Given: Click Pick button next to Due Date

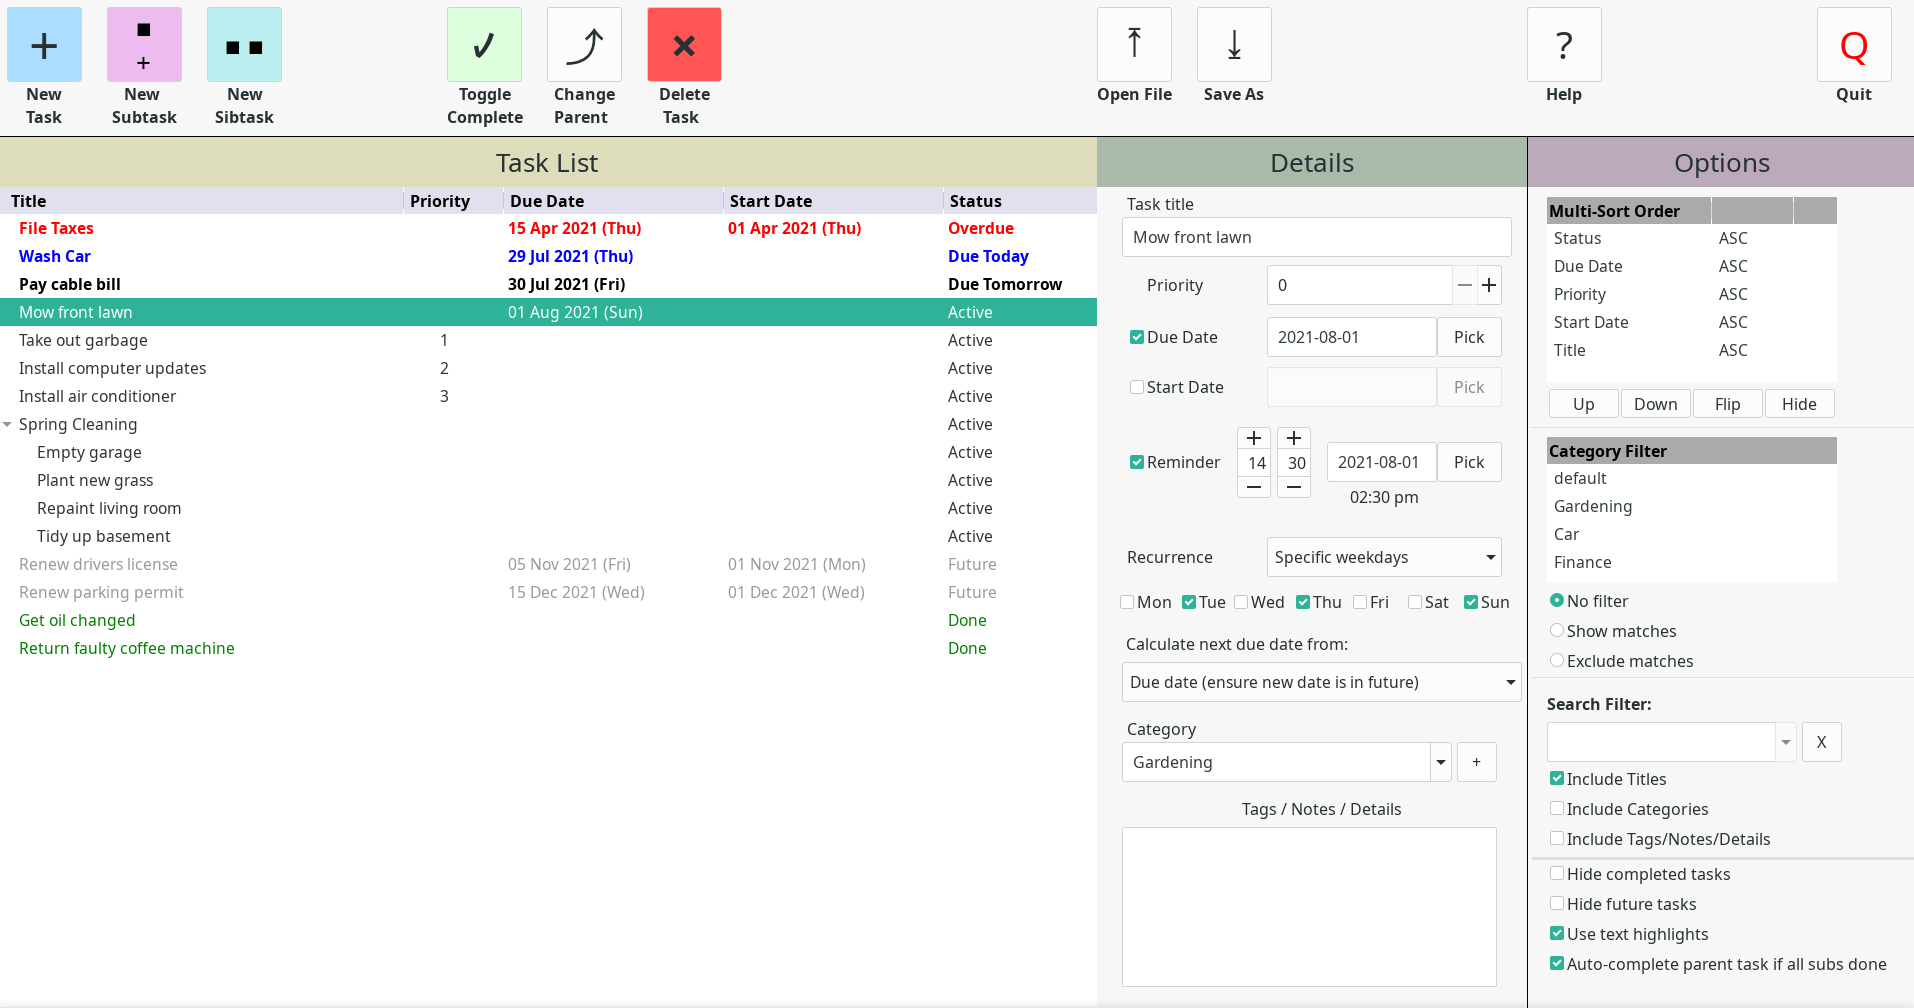Looking at the screenshot, I should (1468, 337).
